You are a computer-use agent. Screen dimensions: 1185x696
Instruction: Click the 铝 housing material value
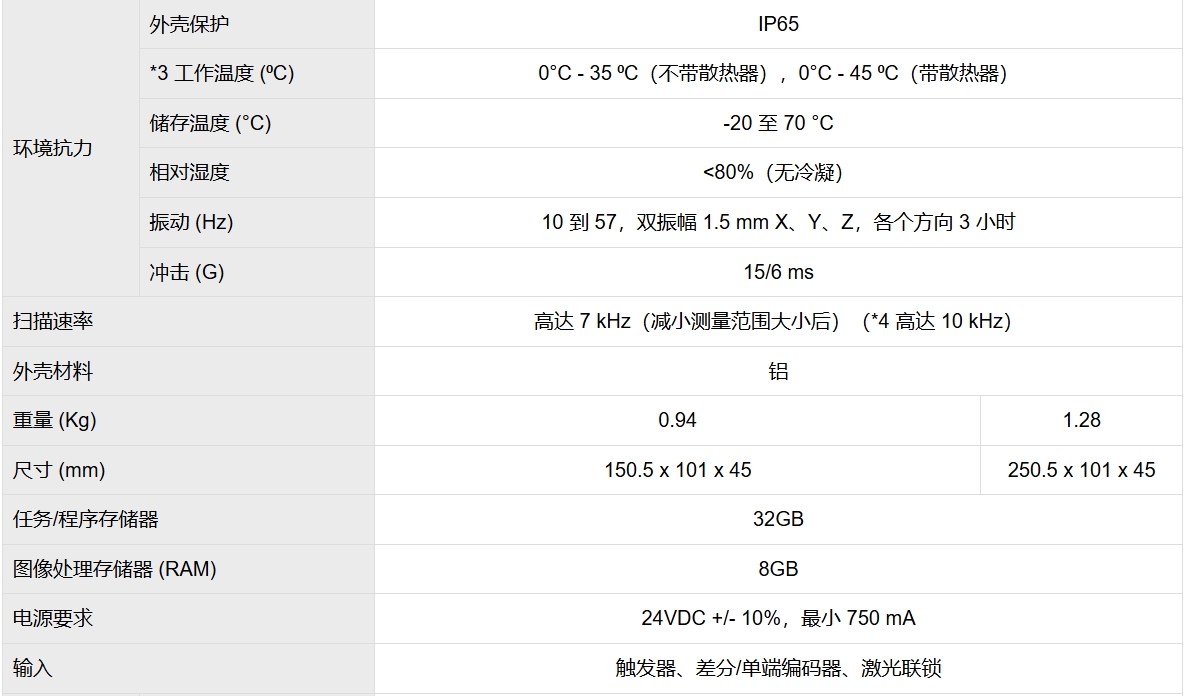click(778, 371)
